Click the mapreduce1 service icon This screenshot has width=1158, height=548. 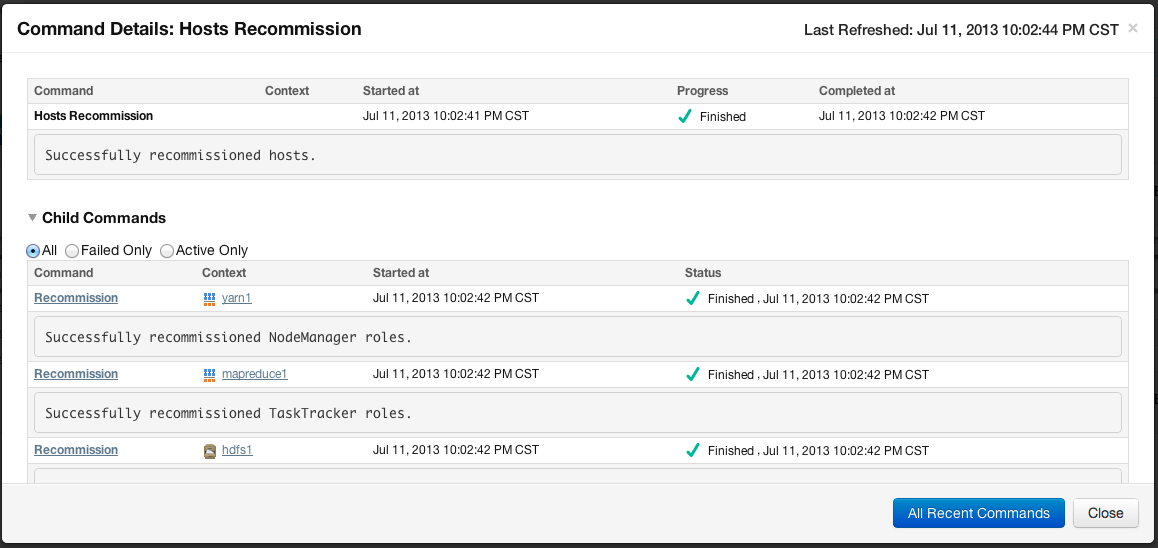pos(209,374)
